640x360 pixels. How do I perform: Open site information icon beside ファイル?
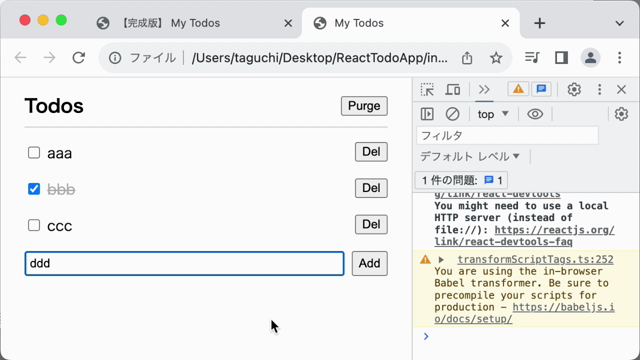point(115,58)
